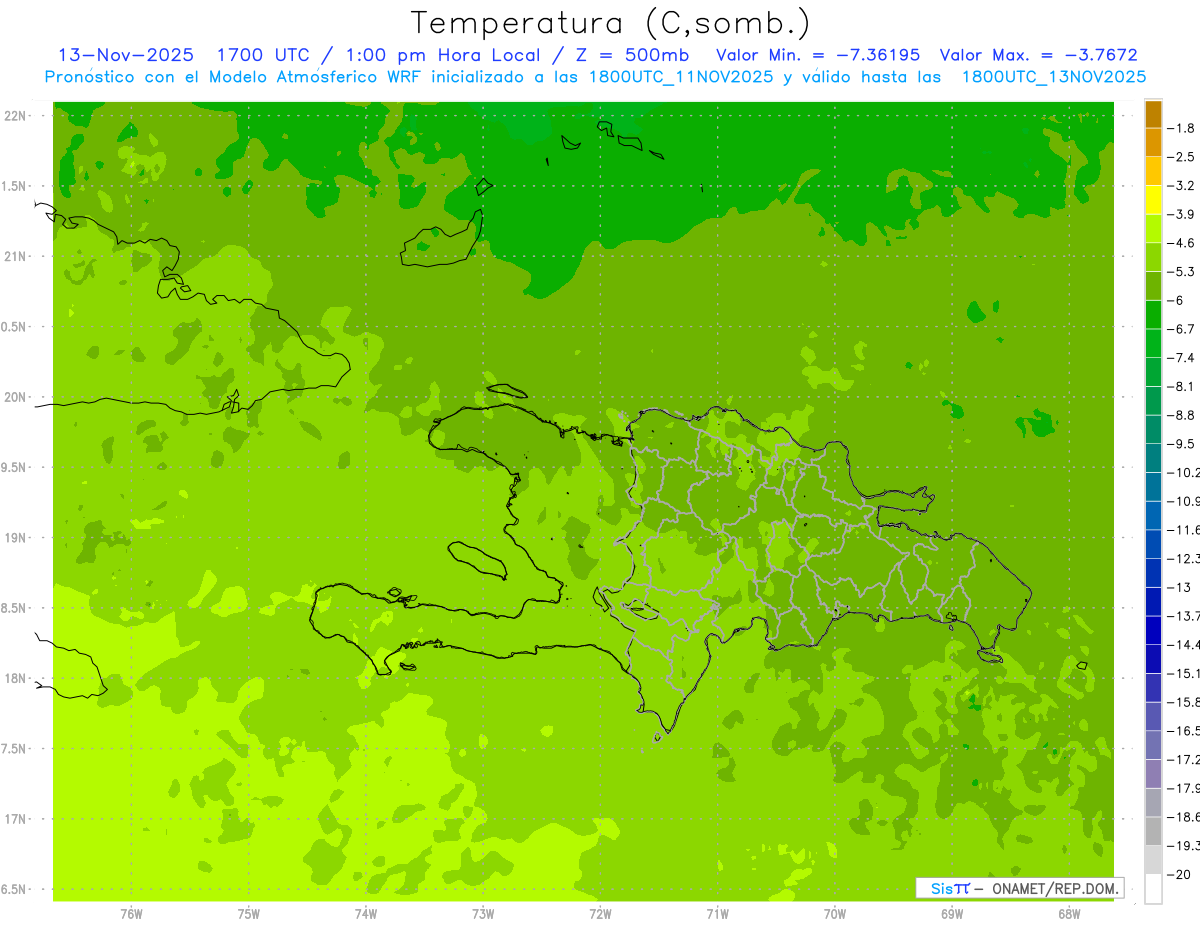Click the '-1.8' color scale value
The height and width of the screenshot is (927, 1200).
(x=1181, y=128)
